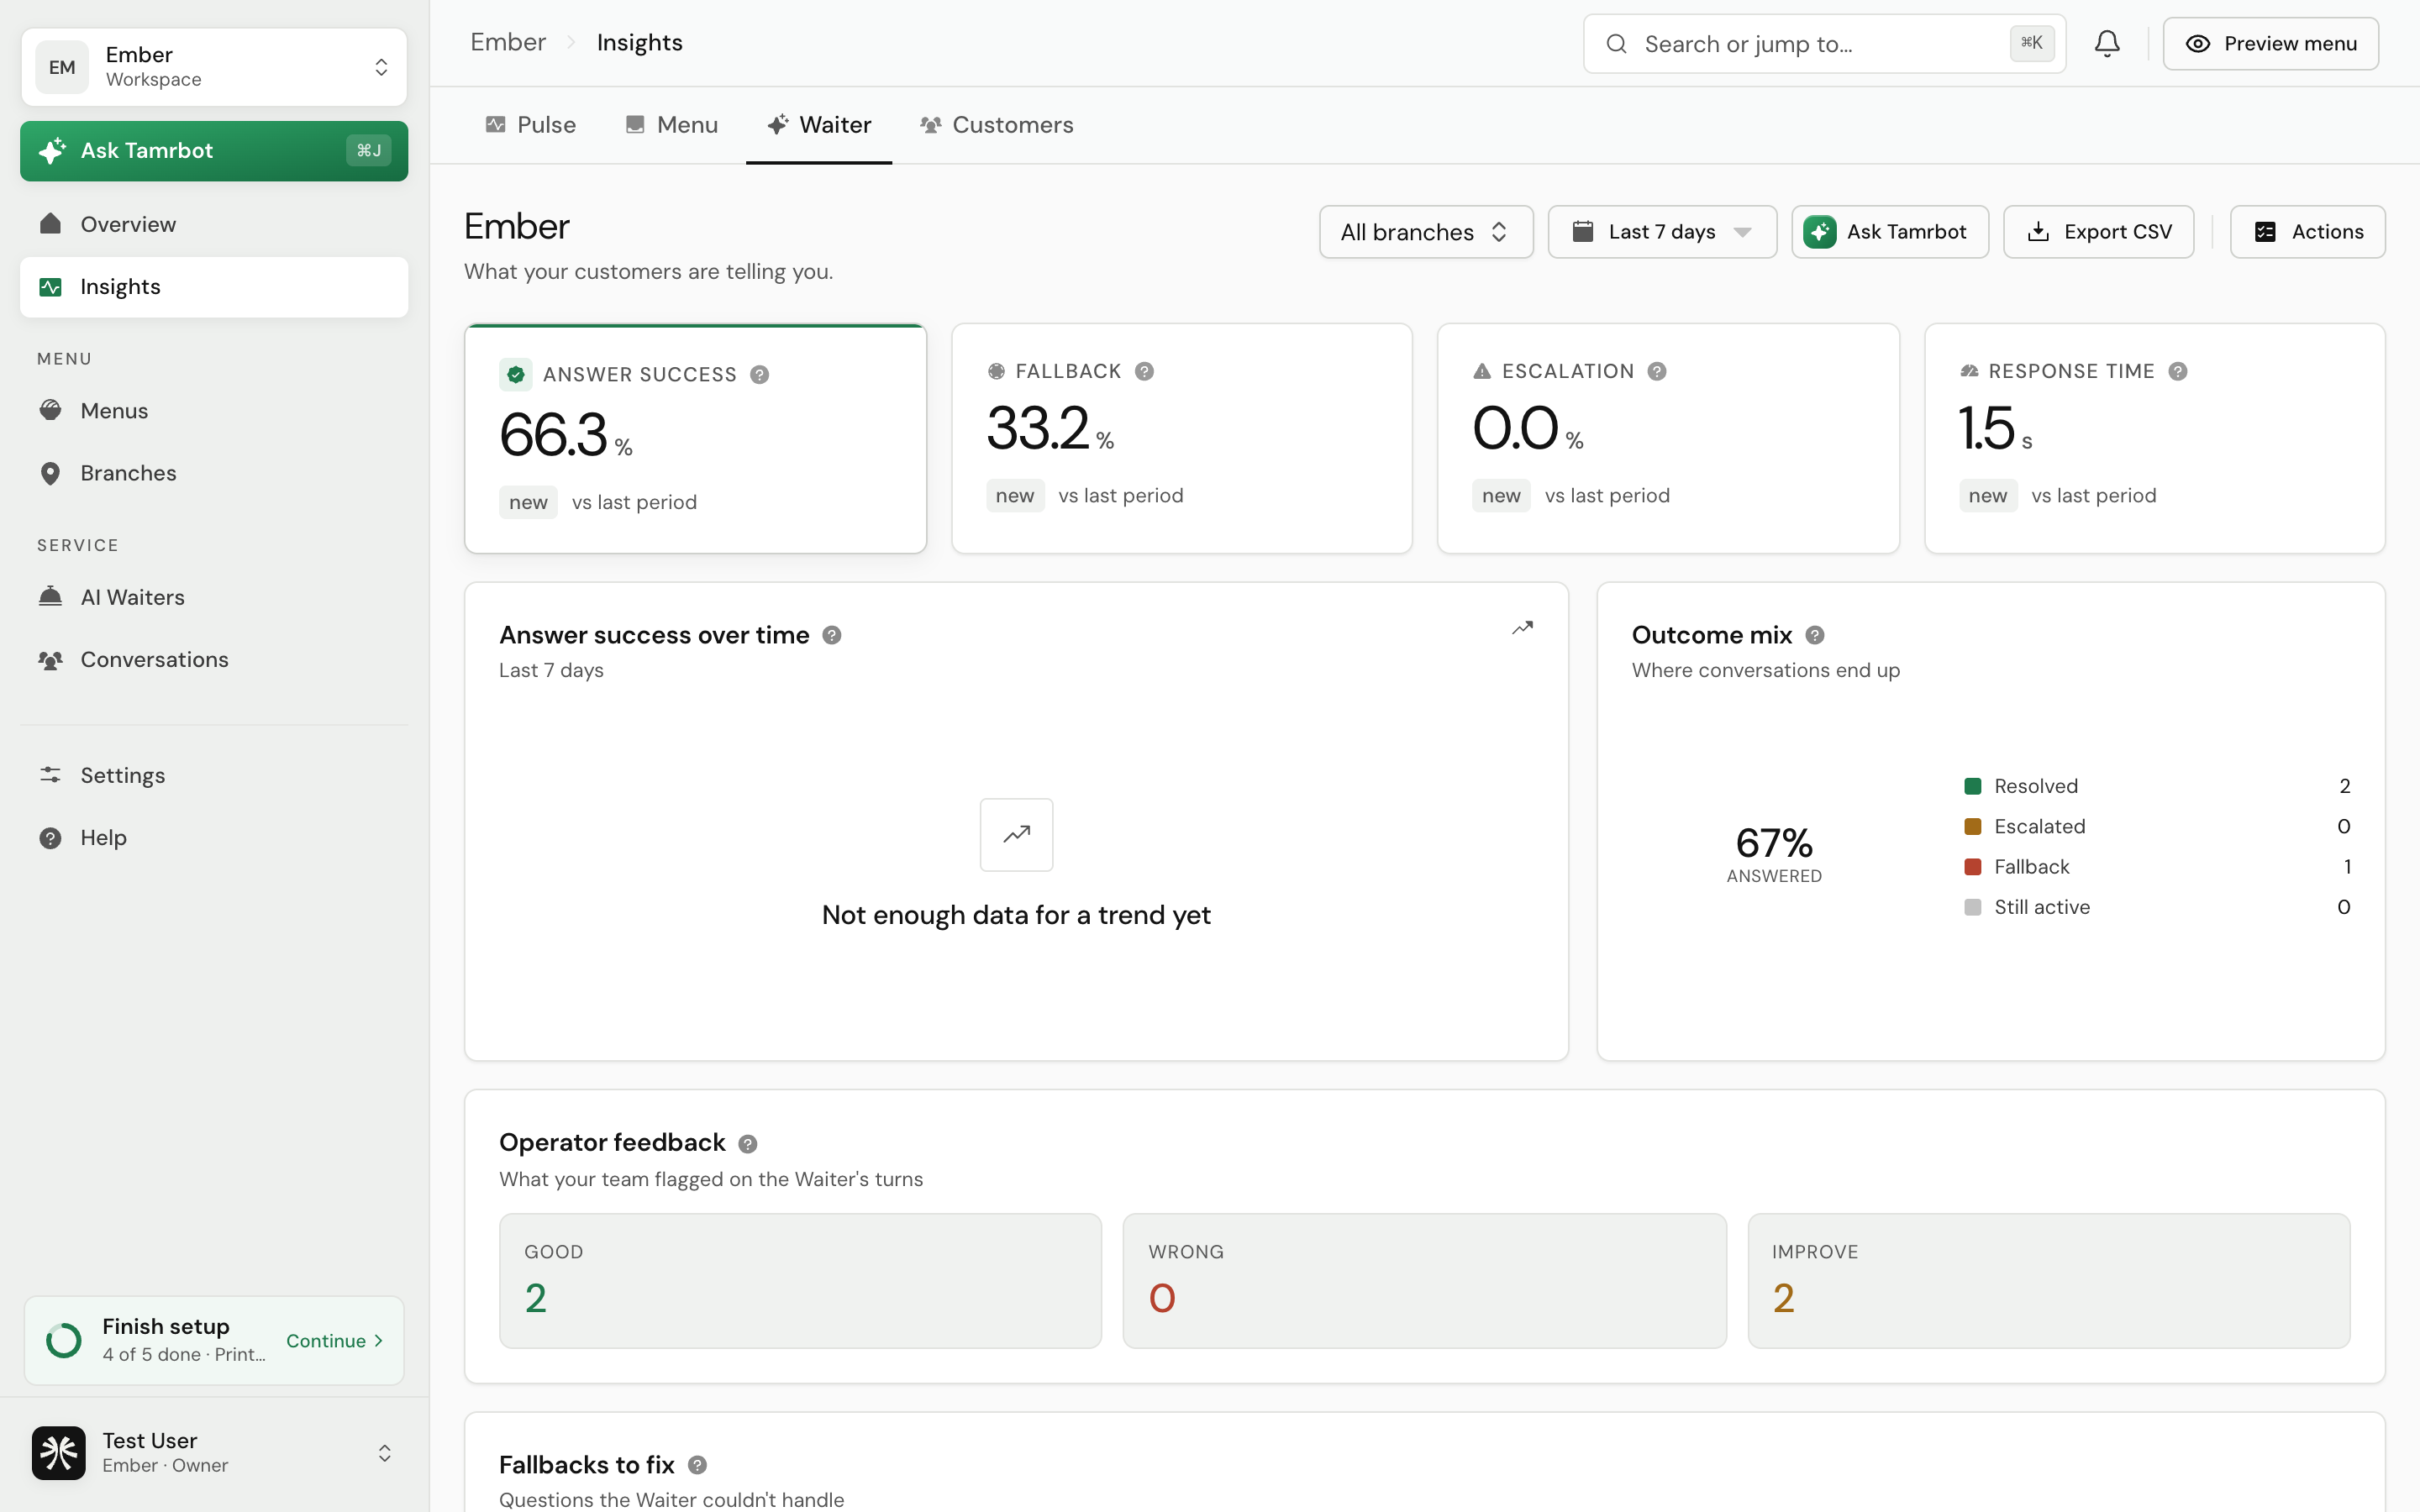The image size is (2420, 1512).
Task: Click the Insights breadcrumb text
Action: pyautogui.click(x=640, y=42)
